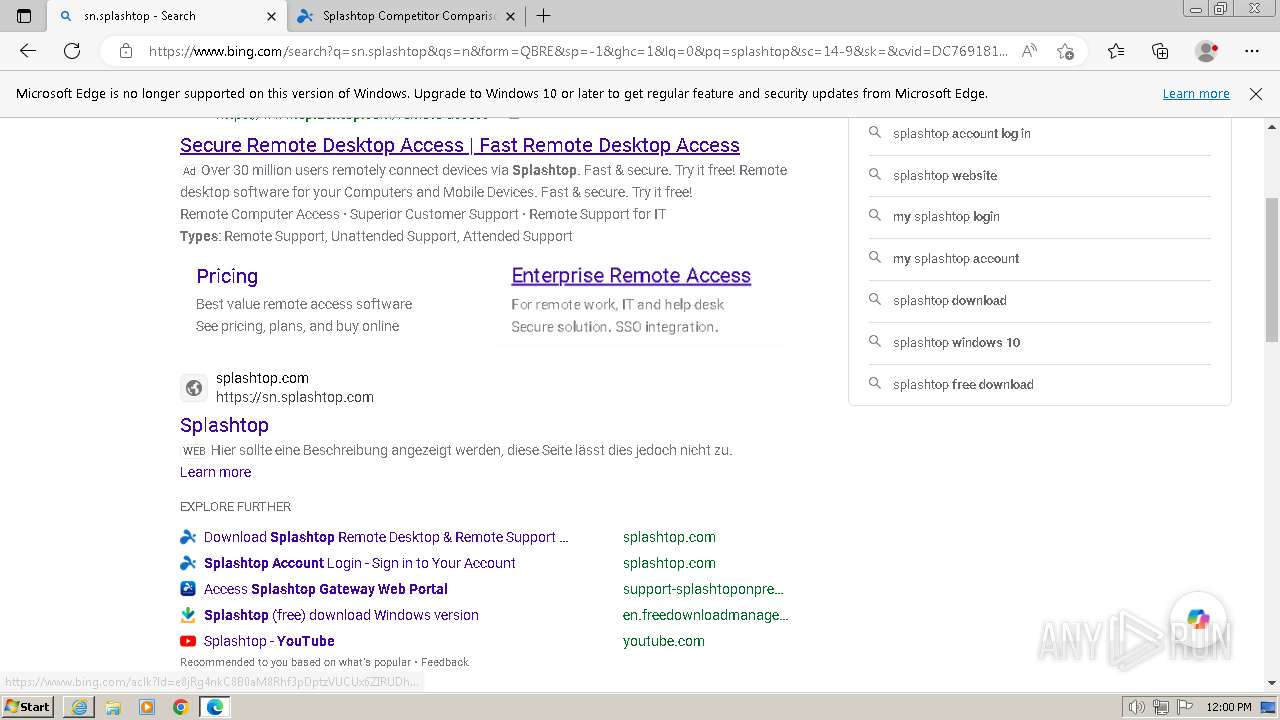Open volume control in system tray
This screenshot has width=1280, height=720.
1137,707
